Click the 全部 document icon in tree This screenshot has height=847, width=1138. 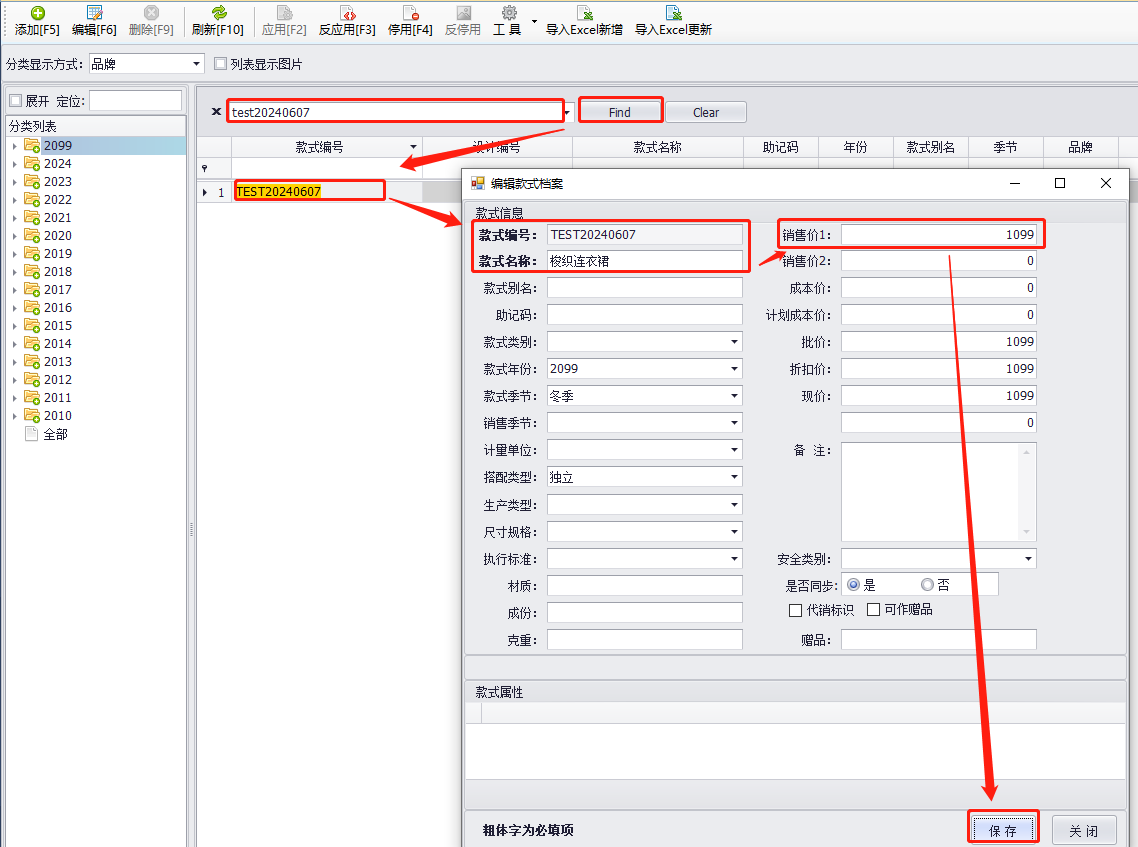tap(31, 434)
